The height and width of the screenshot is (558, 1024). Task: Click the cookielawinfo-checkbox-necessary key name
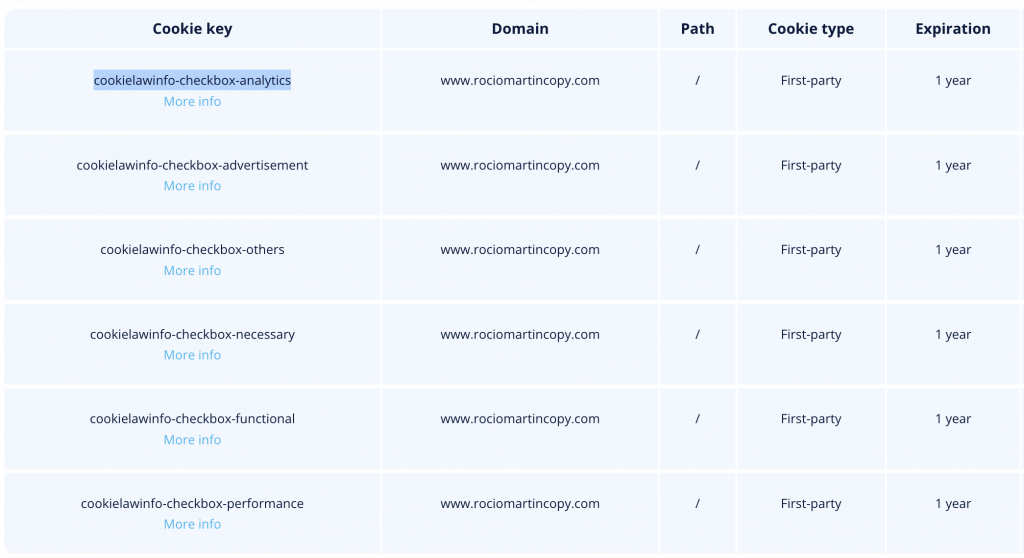pyautogui.click(x=192, y=335)
